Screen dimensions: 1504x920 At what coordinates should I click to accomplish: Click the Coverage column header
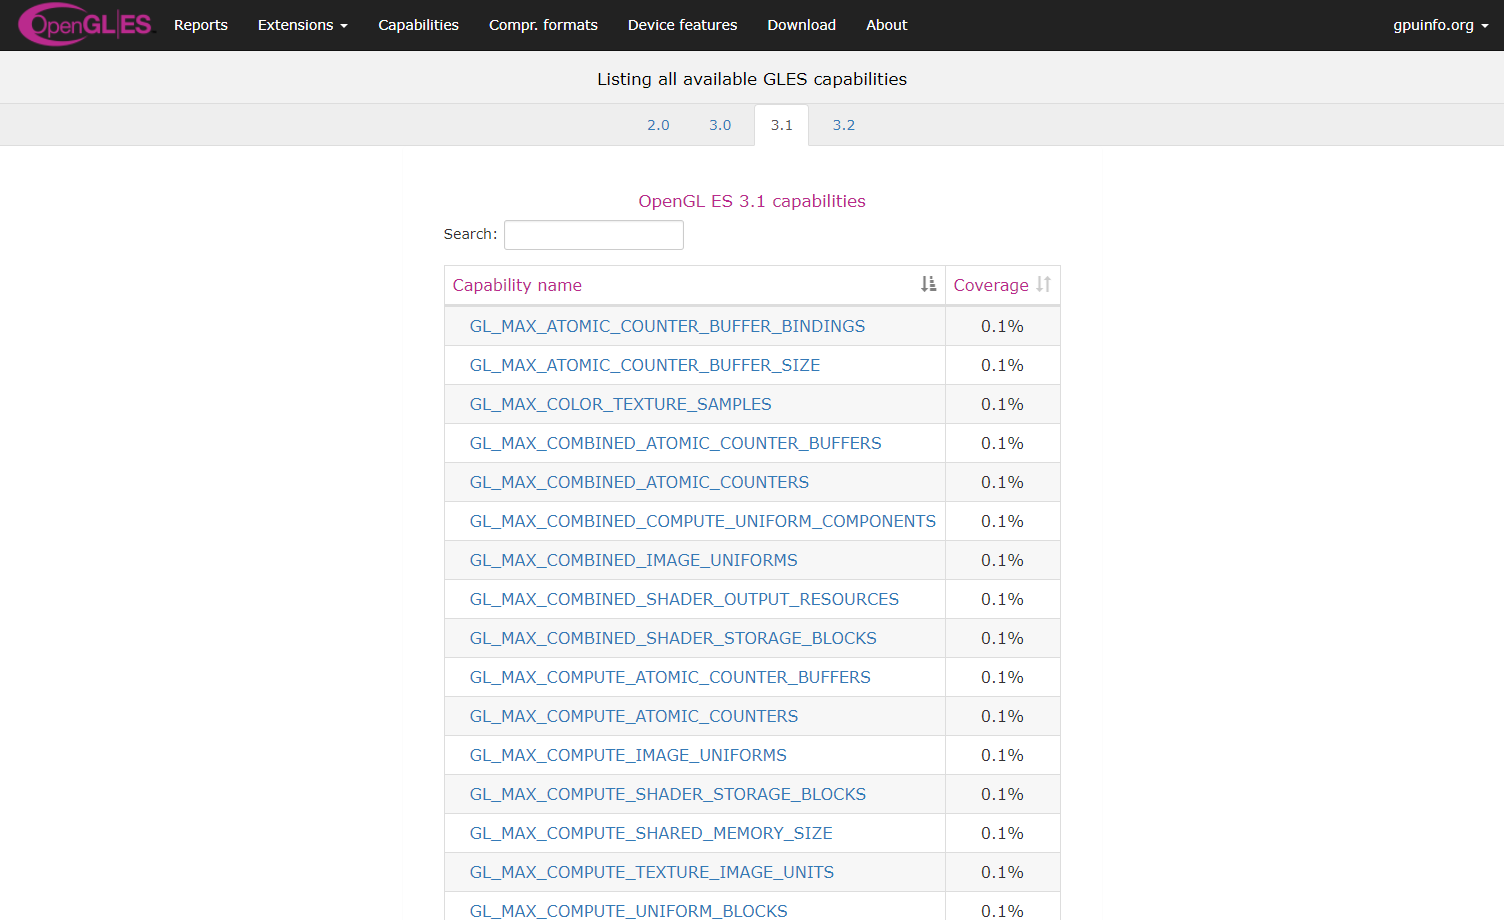(1002, 285)
